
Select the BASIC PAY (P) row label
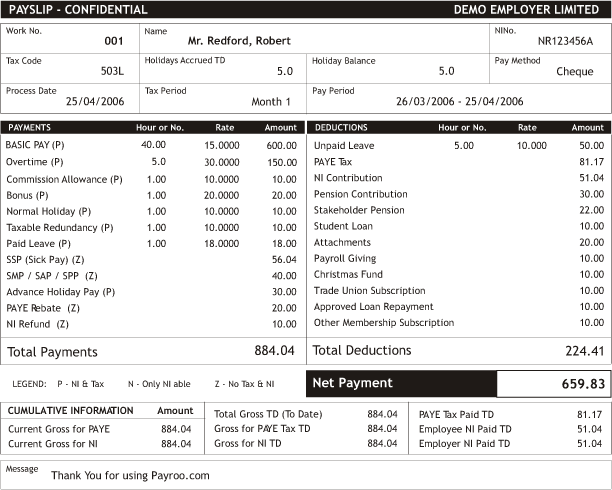pos(37,145)
